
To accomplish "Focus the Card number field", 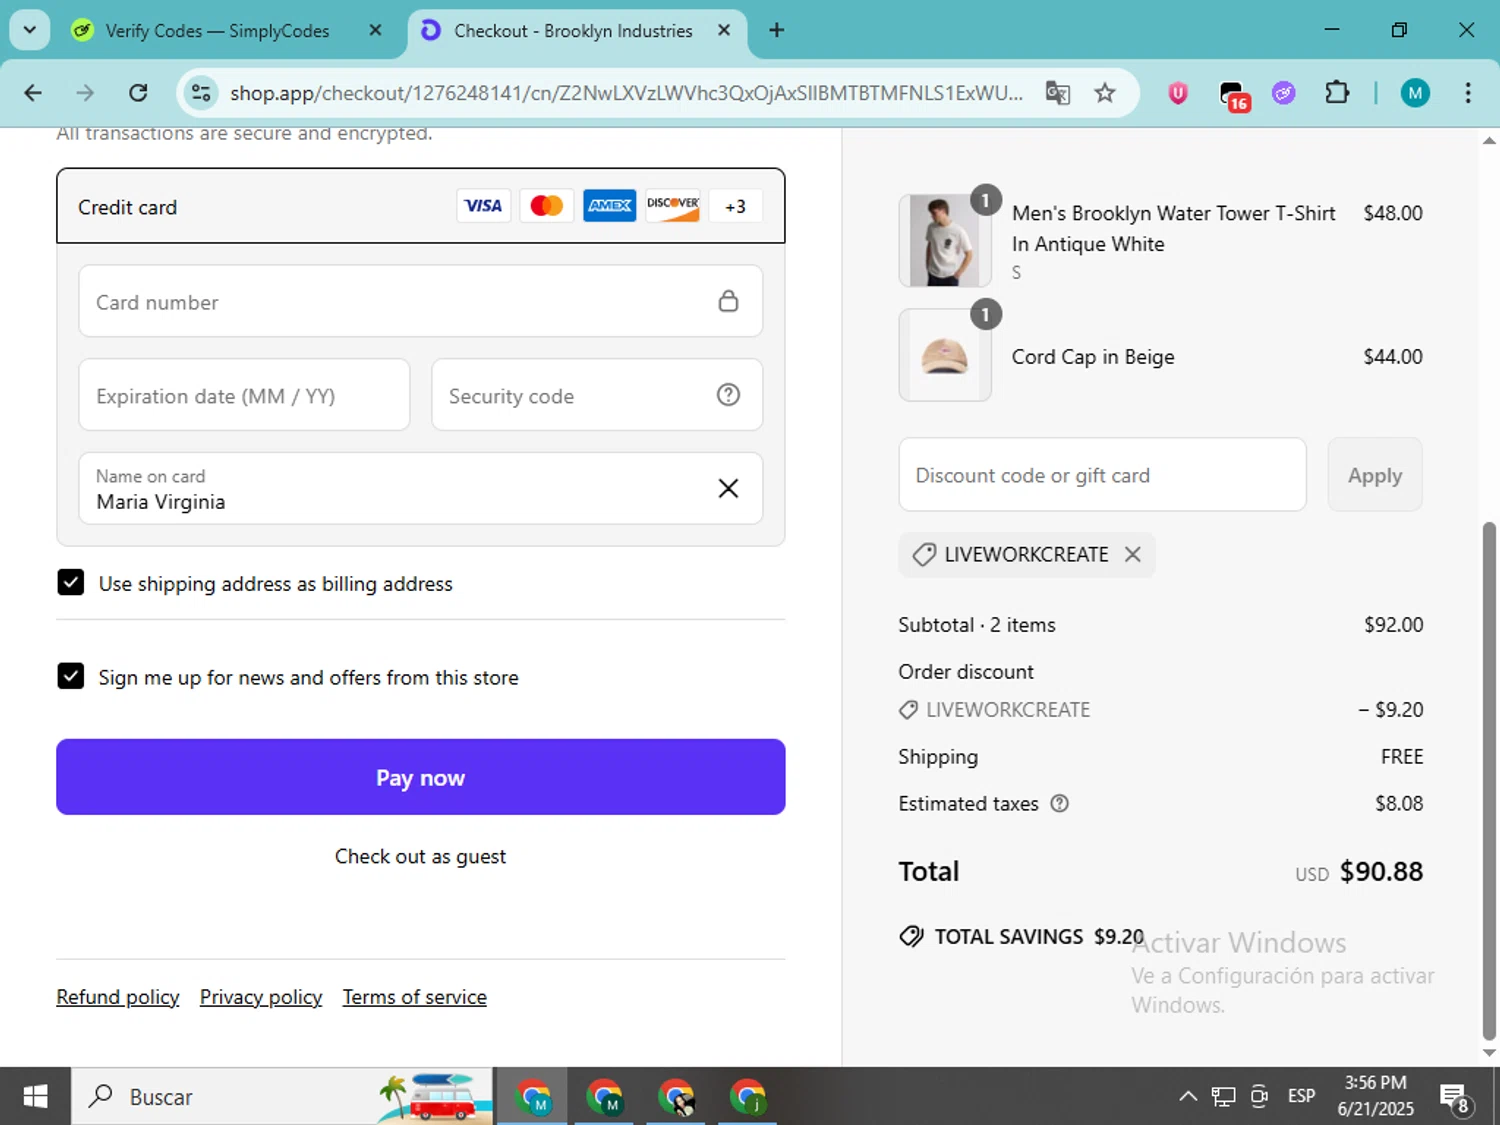I will click(x=421, y=301).
